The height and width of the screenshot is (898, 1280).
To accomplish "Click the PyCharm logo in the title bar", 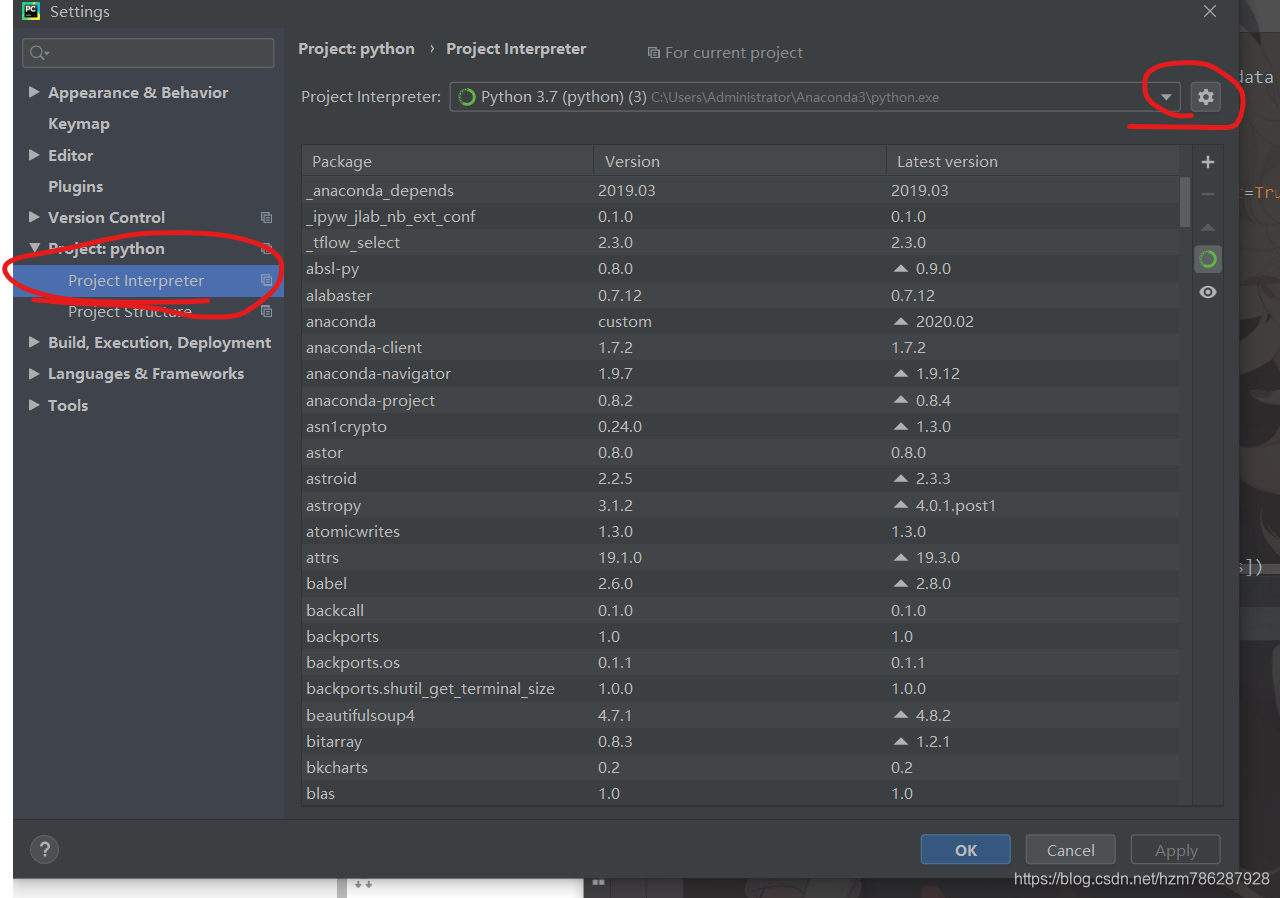I will point(31,12).
